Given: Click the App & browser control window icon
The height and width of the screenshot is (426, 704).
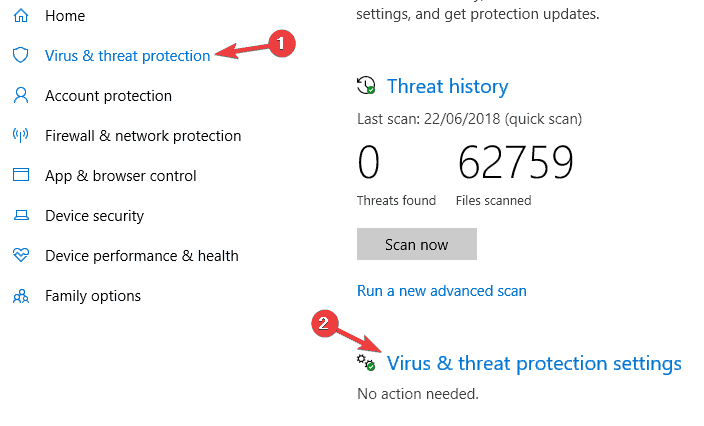Looking at the screenshot, I should (x=21, y=176).
